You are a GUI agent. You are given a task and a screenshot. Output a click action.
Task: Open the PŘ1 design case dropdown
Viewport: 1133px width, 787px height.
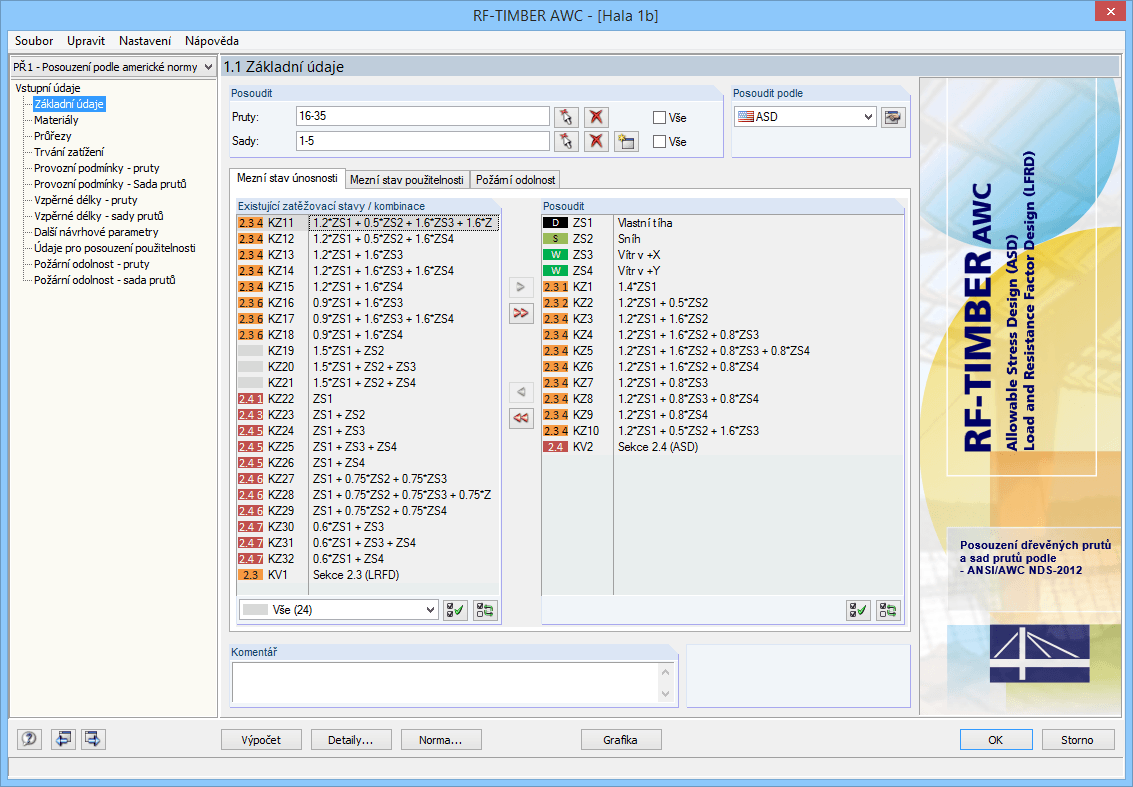tap(113, 67)
